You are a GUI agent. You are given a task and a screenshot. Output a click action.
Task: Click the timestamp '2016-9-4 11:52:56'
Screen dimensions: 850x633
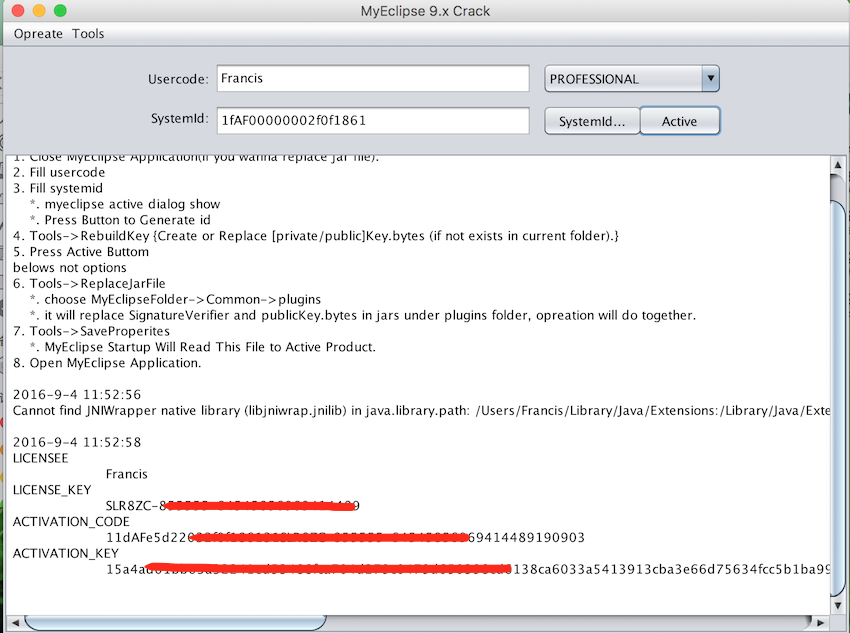77,395
